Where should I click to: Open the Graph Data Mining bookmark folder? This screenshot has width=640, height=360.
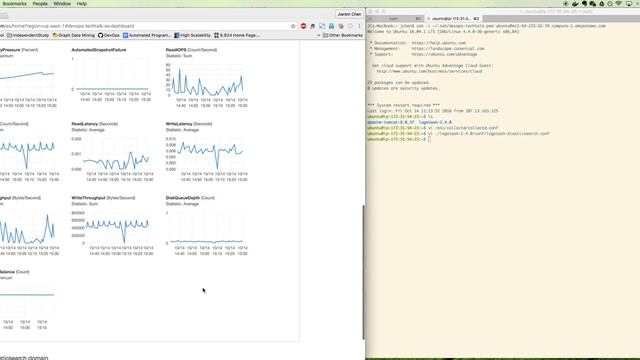pos(74,36)
